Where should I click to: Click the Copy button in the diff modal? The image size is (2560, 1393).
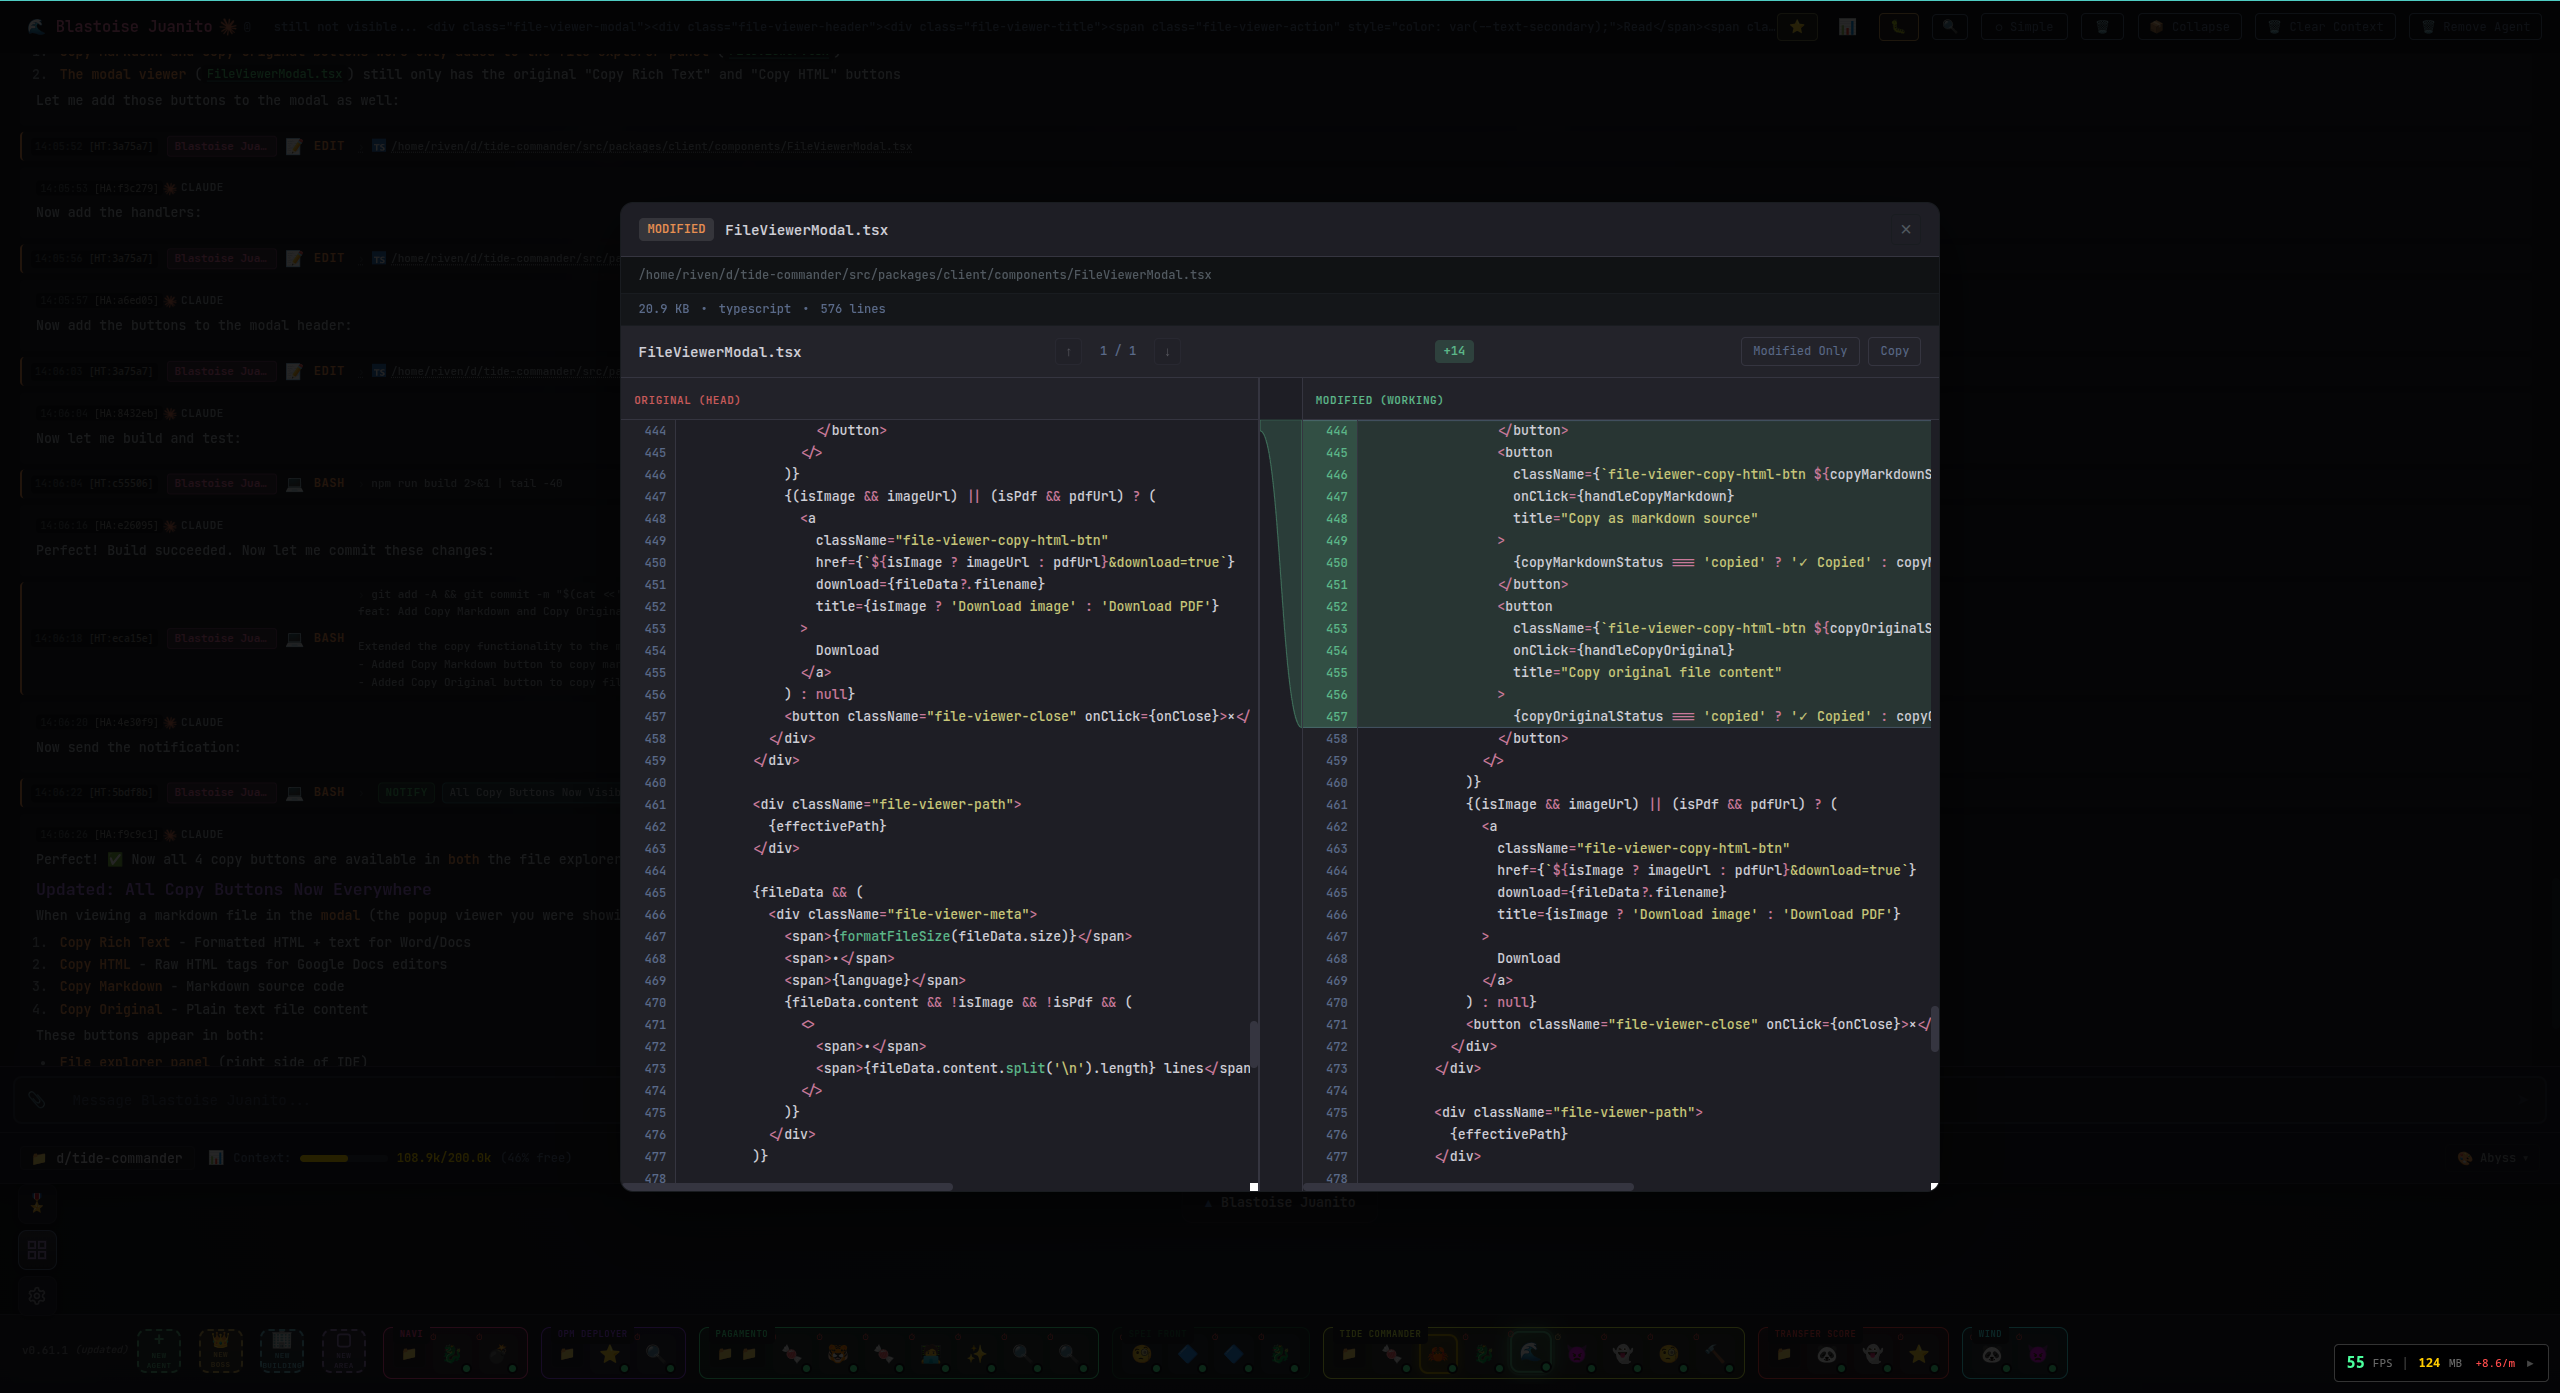point(1894,351)
